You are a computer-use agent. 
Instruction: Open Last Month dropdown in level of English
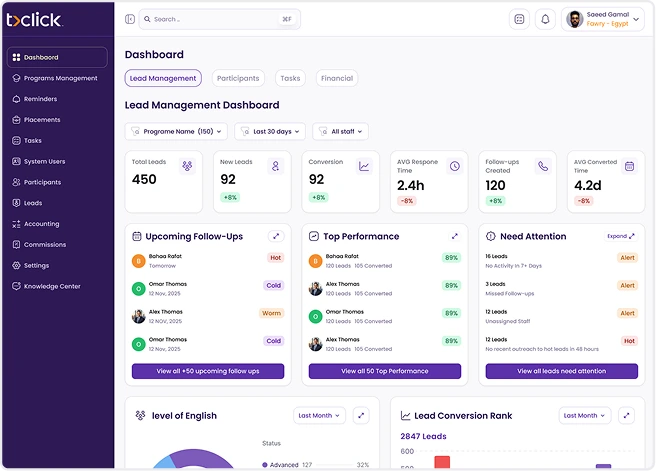(319, 415)
